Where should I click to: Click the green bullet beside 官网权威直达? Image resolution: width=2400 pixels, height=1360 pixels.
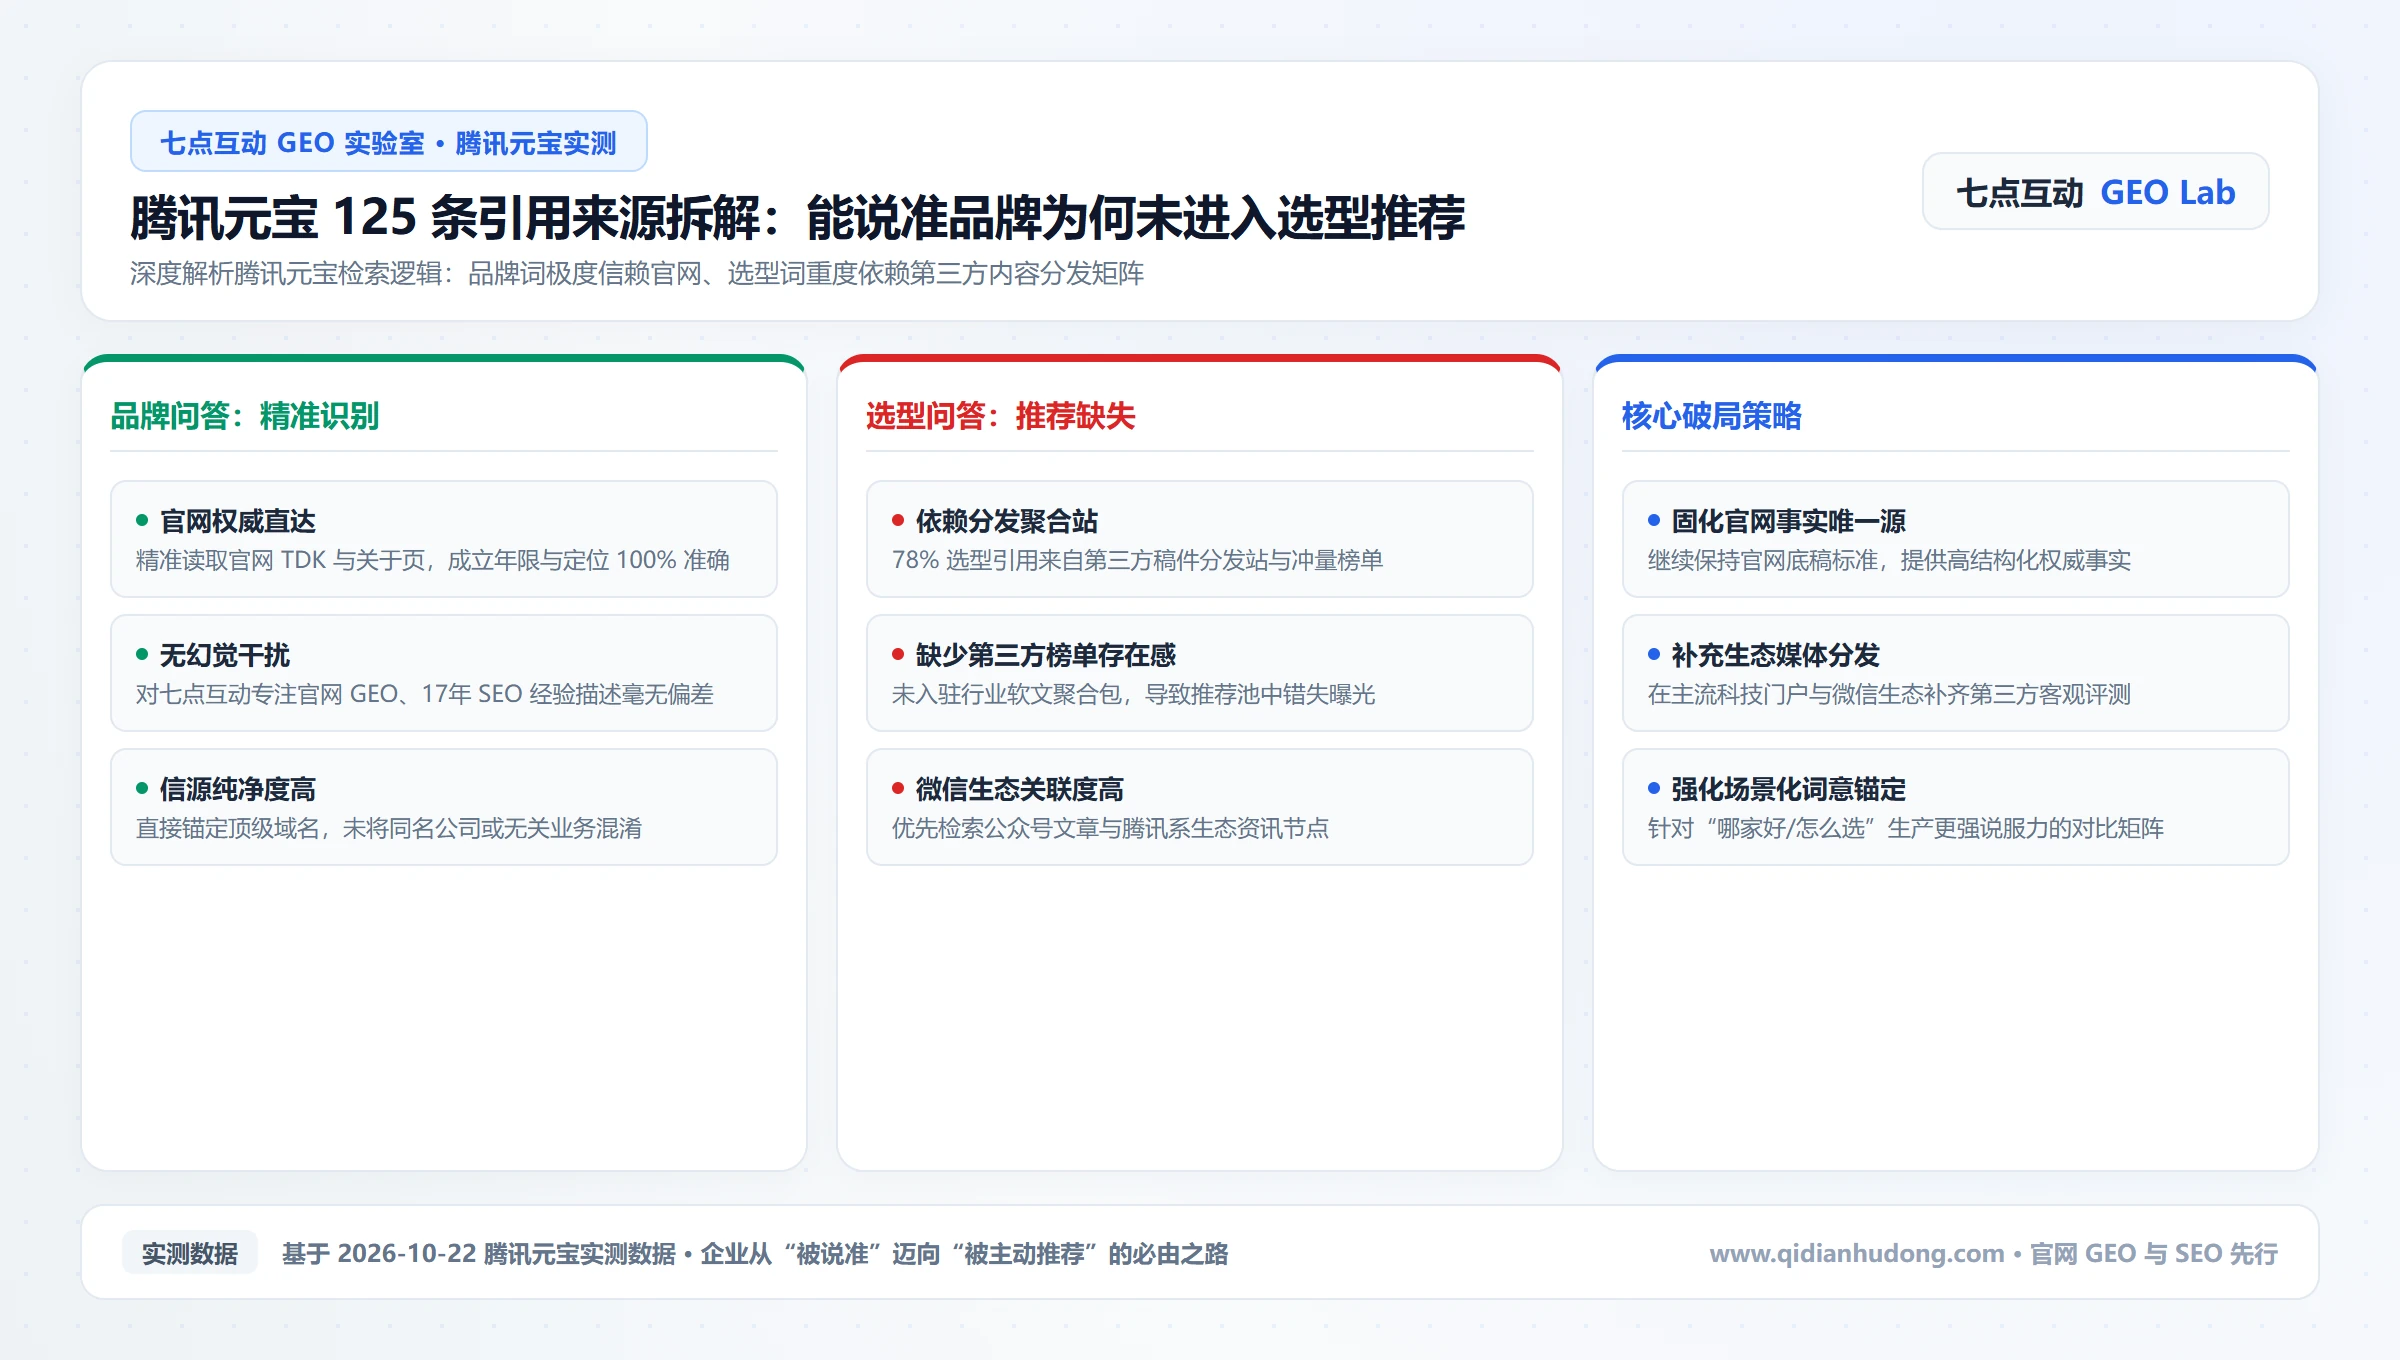pos(142,520)
